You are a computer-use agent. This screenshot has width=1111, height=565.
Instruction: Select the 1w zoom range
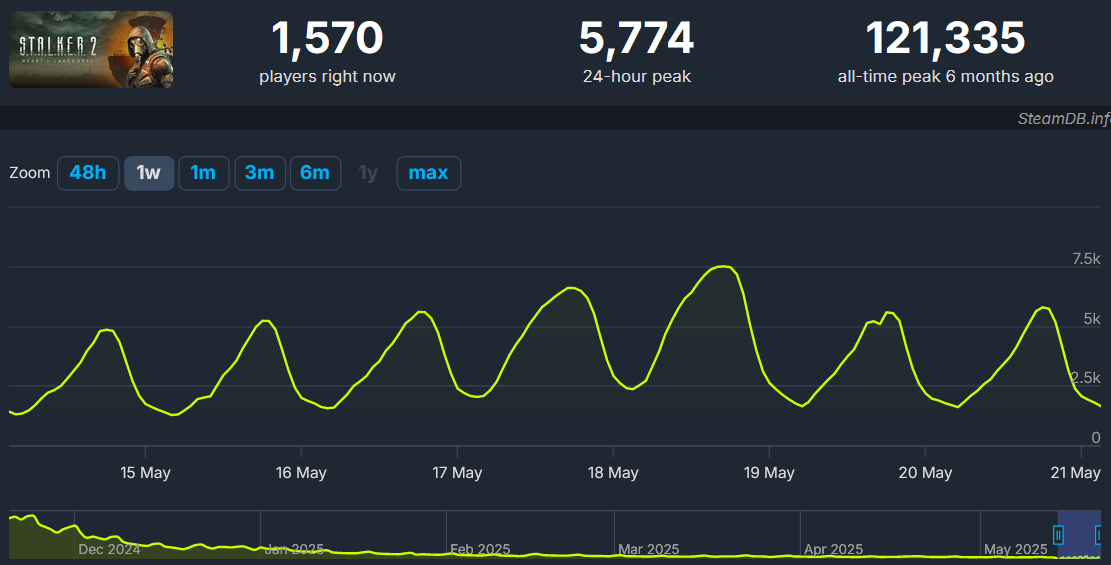[149, 173]
